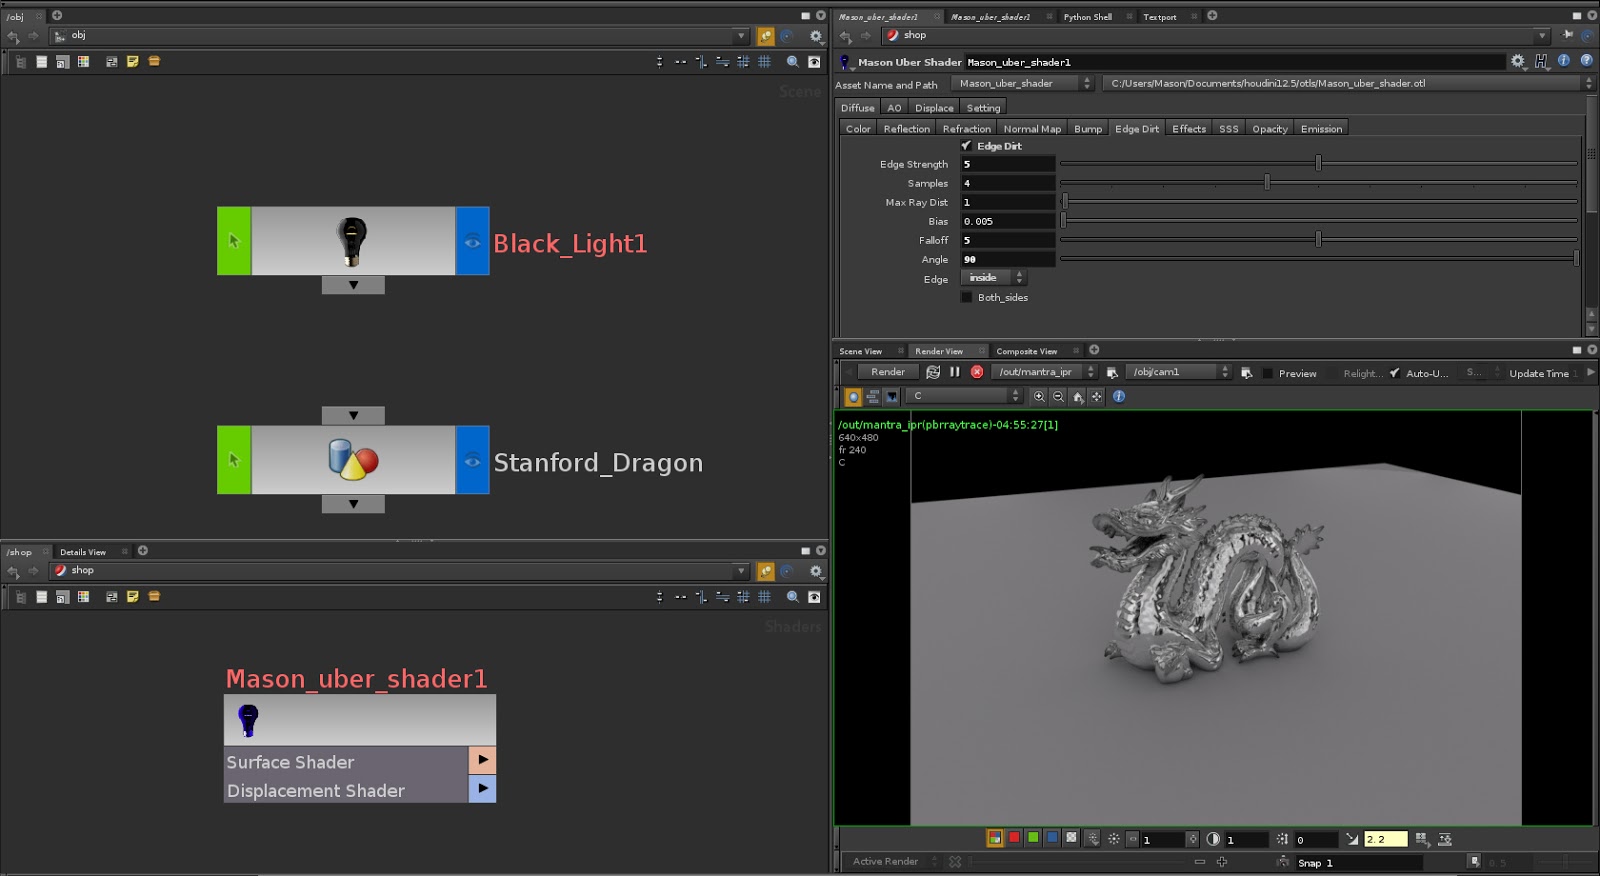Open the render view info help icon
The image size is (1600, 876).
1119,397
